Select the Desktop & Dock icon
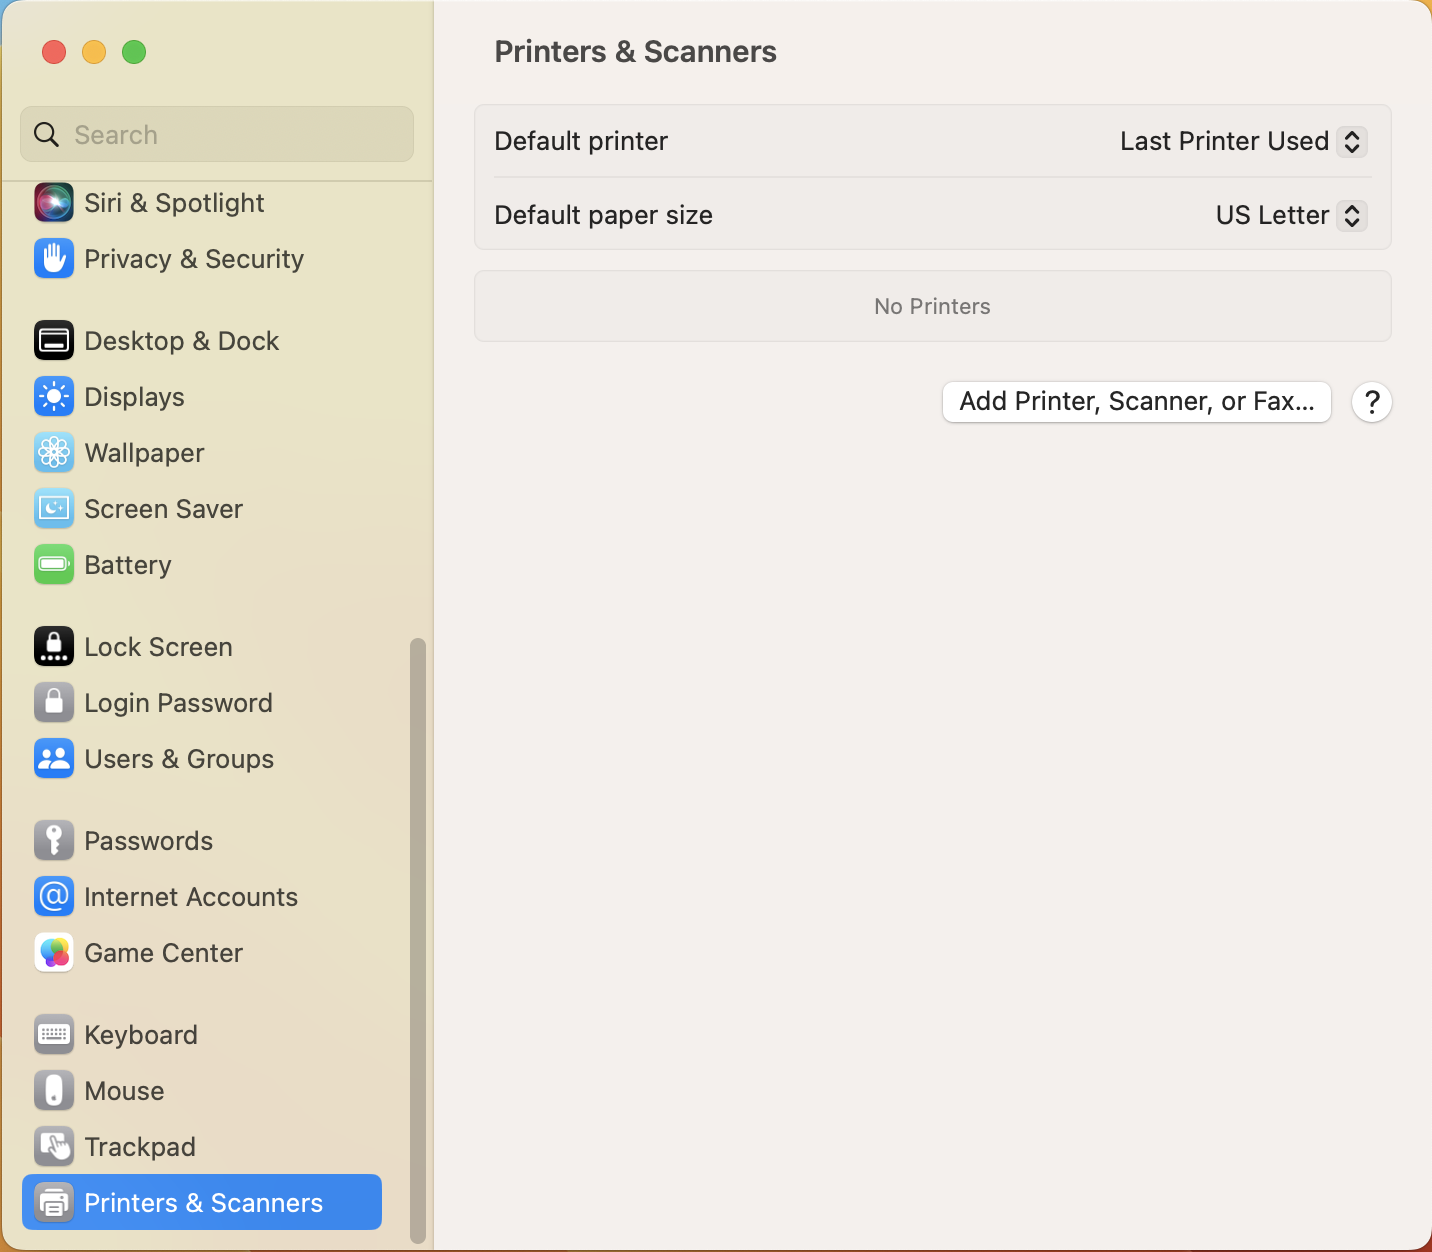 tap(54, 341)
